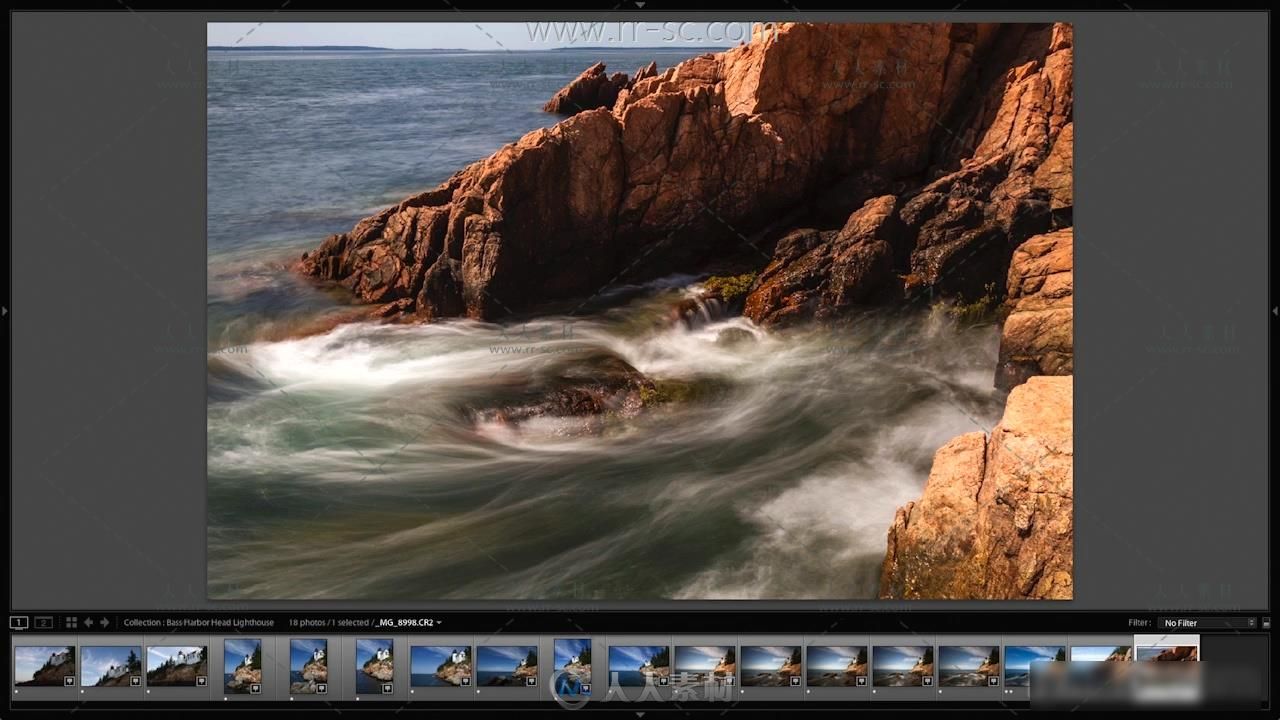Show the left panel using the left edge triangle
Screen dimensions: 1280x720
[x=4, y=311]
